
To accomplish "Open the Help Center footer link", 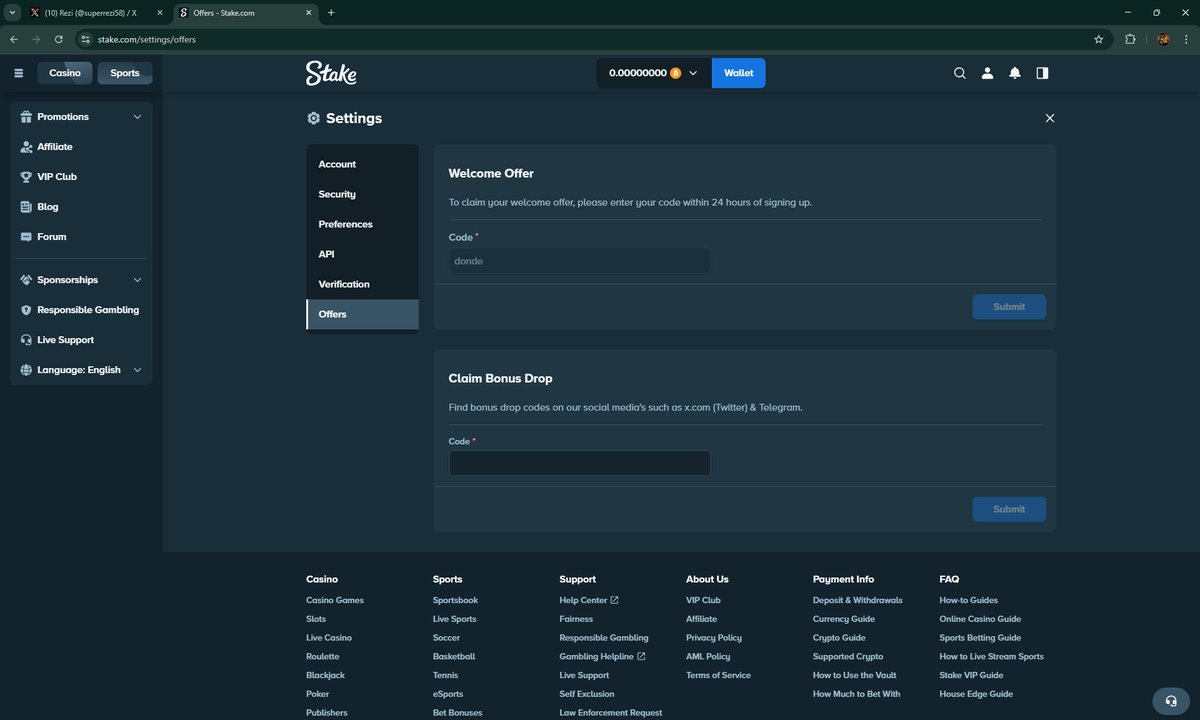I will pos(589,600).
